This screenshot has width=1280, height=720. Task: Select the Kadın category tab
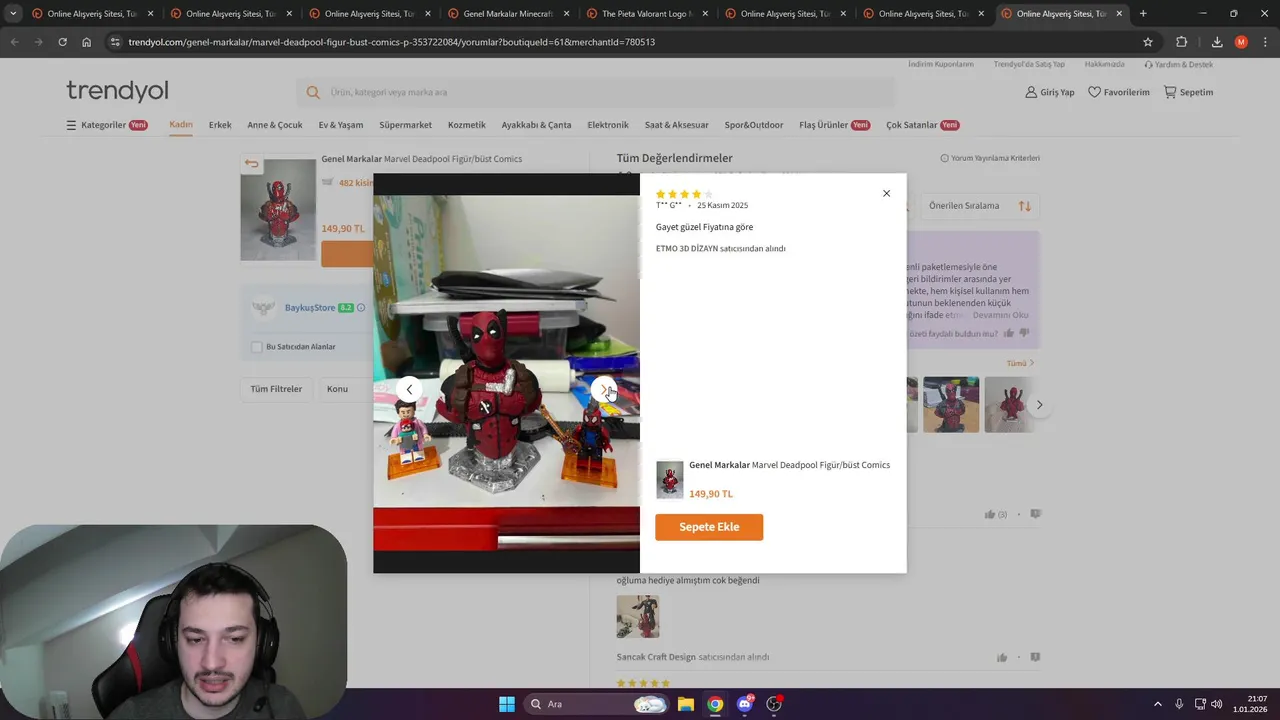[181, 125]
